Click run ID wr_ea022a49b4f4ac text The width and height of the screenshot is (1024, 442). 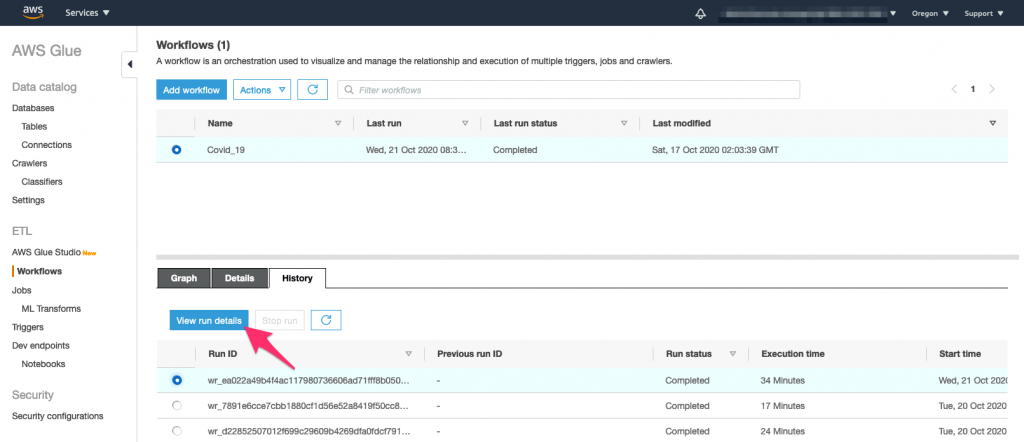309,380
